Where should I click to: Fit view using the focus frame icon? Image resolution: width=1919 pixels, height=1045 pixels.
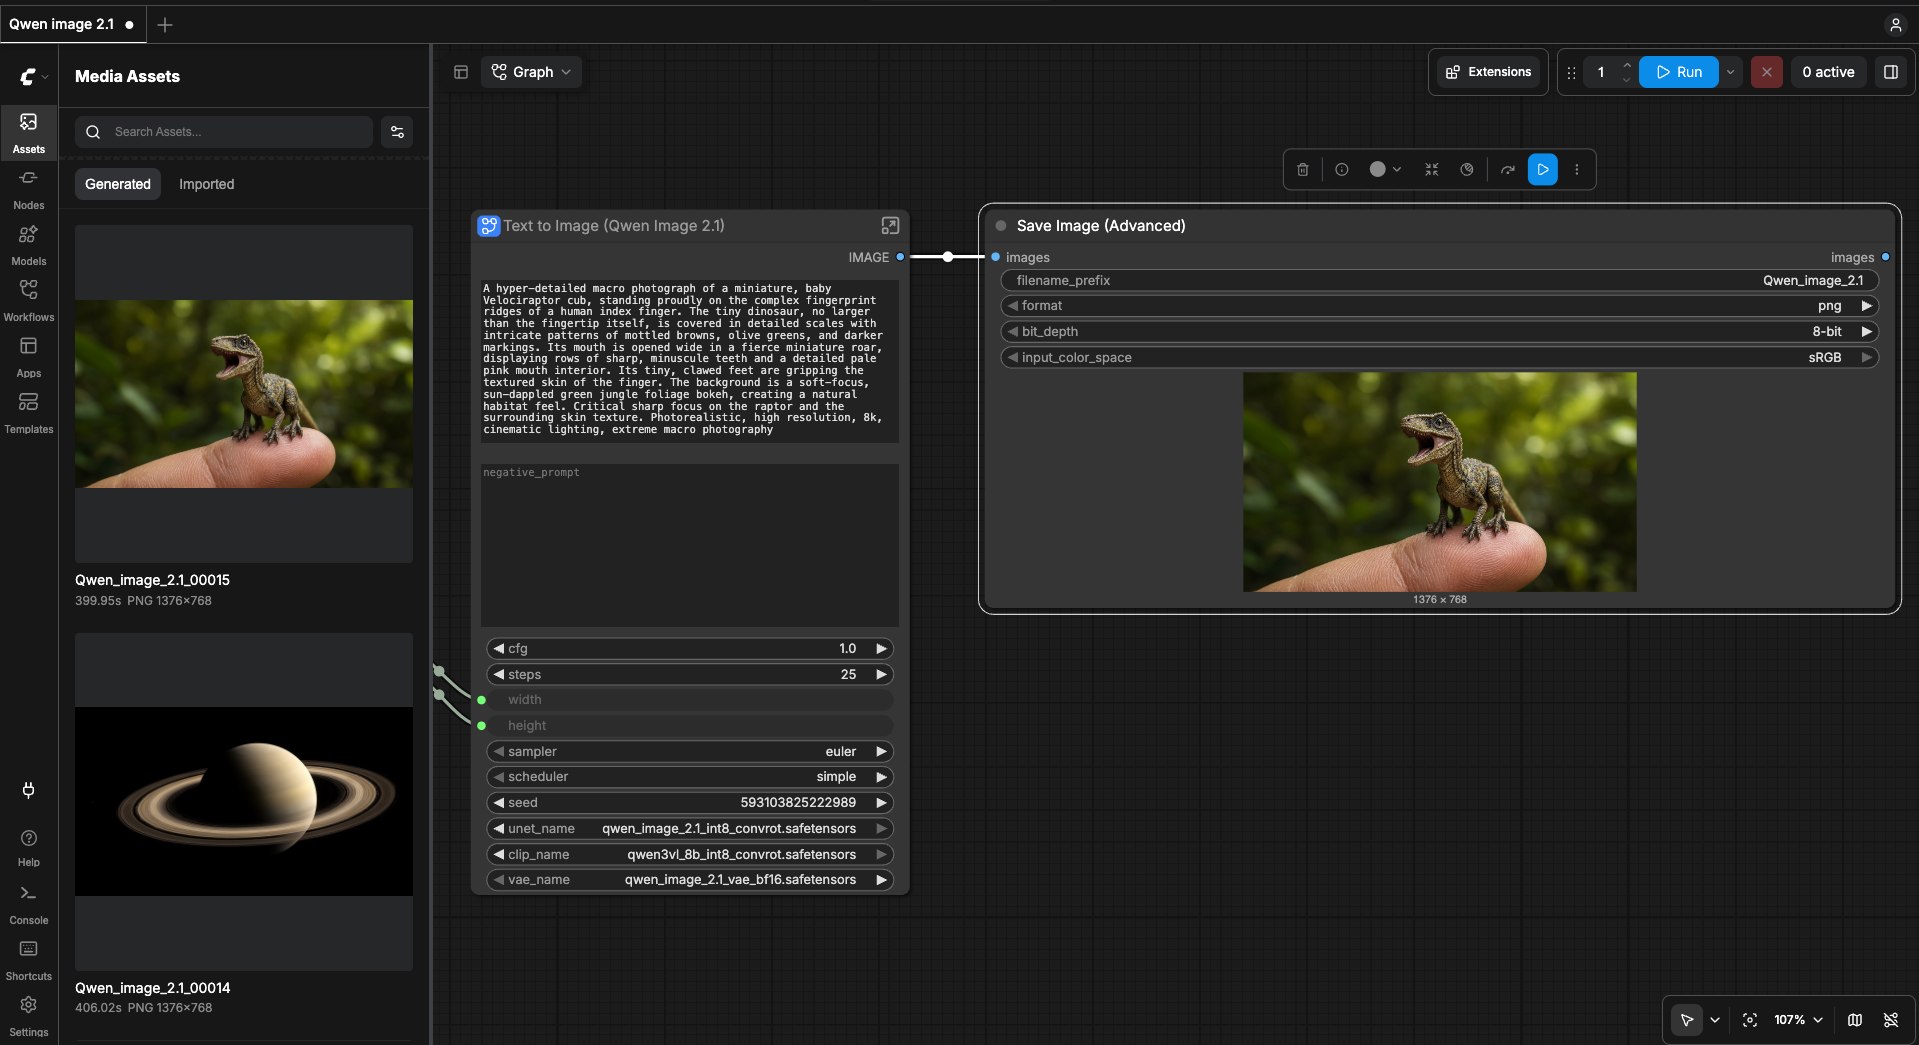(x=1750, y=1020)
